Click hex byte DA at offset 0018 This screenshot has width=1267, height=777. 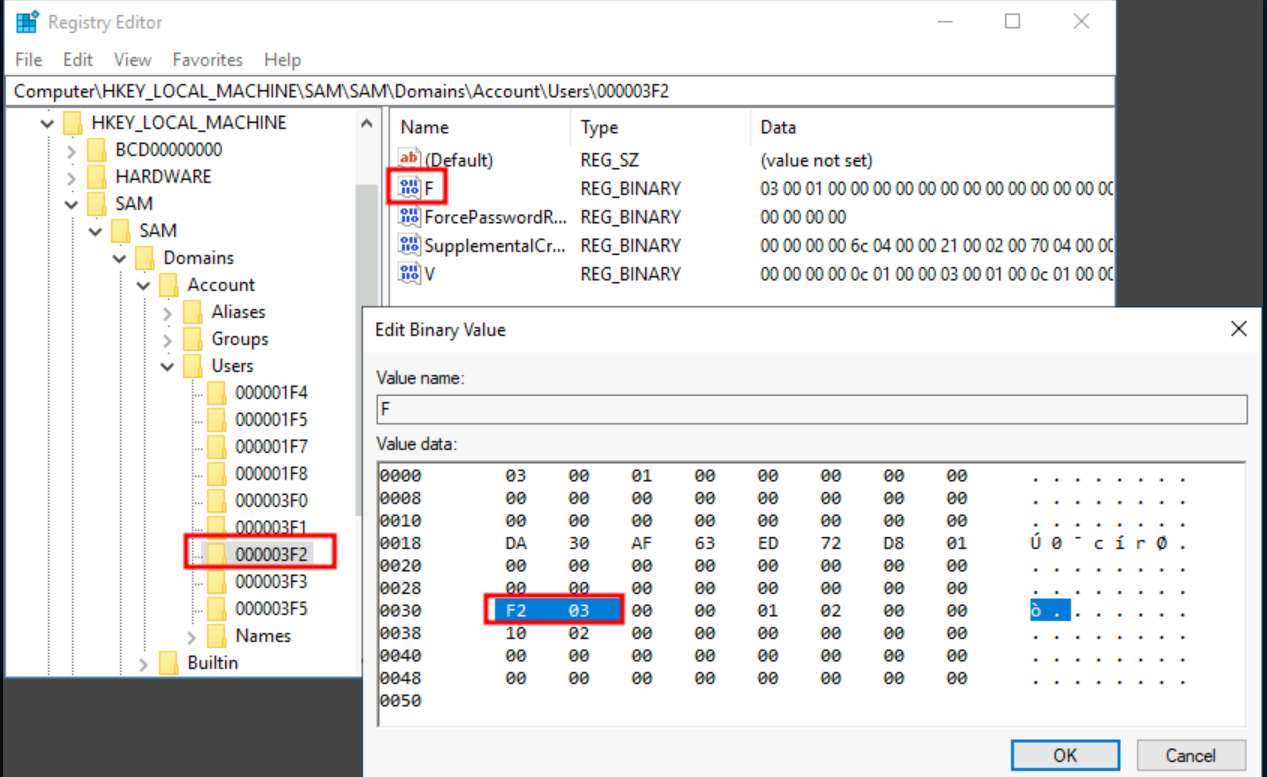point(516,543)
